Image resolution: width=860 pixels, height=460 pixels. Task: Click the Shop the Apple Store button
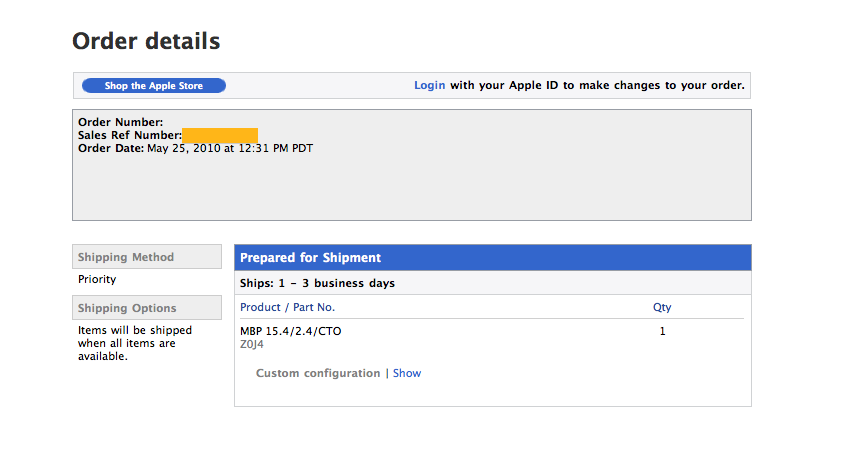pos(154,86)
